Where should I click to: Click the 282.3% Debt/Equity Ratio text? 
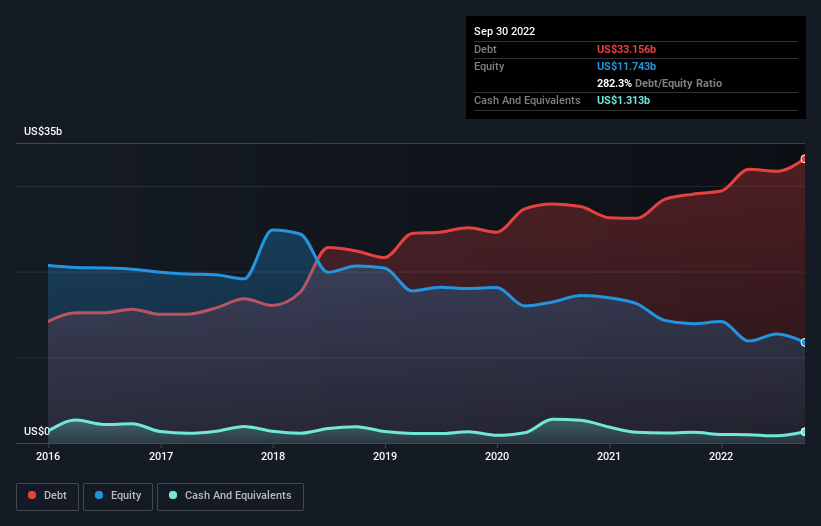point(659,83)
